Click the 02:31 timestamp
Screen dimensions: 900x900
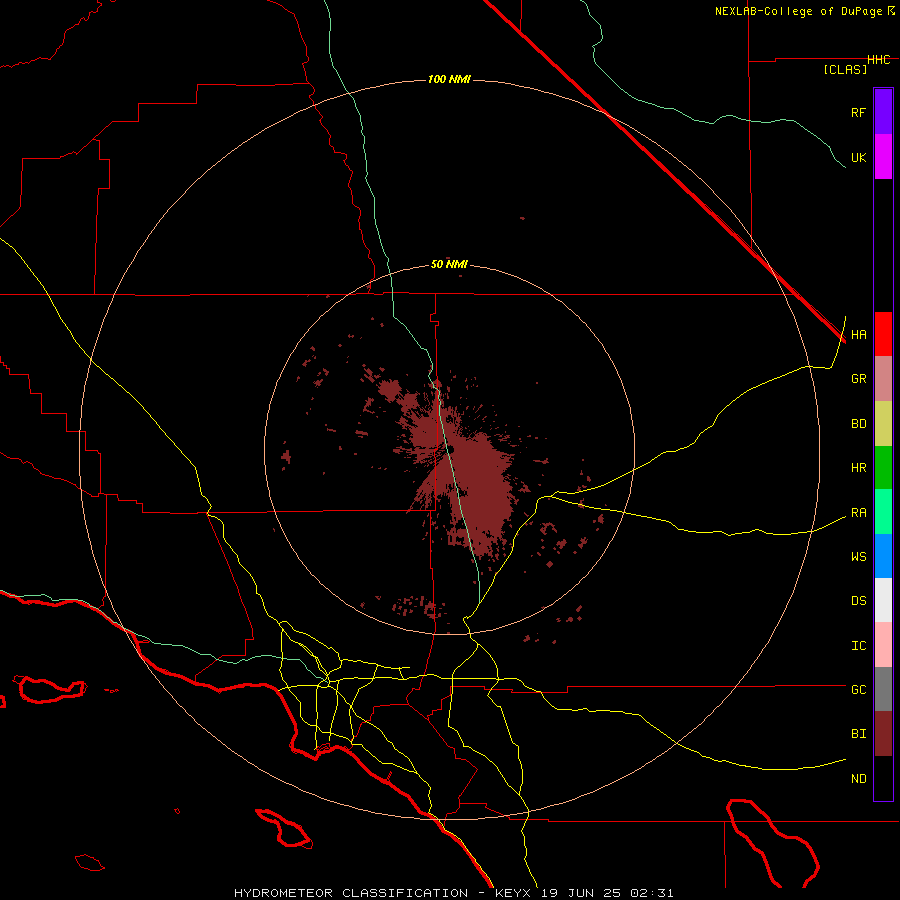tap(651, 893)
